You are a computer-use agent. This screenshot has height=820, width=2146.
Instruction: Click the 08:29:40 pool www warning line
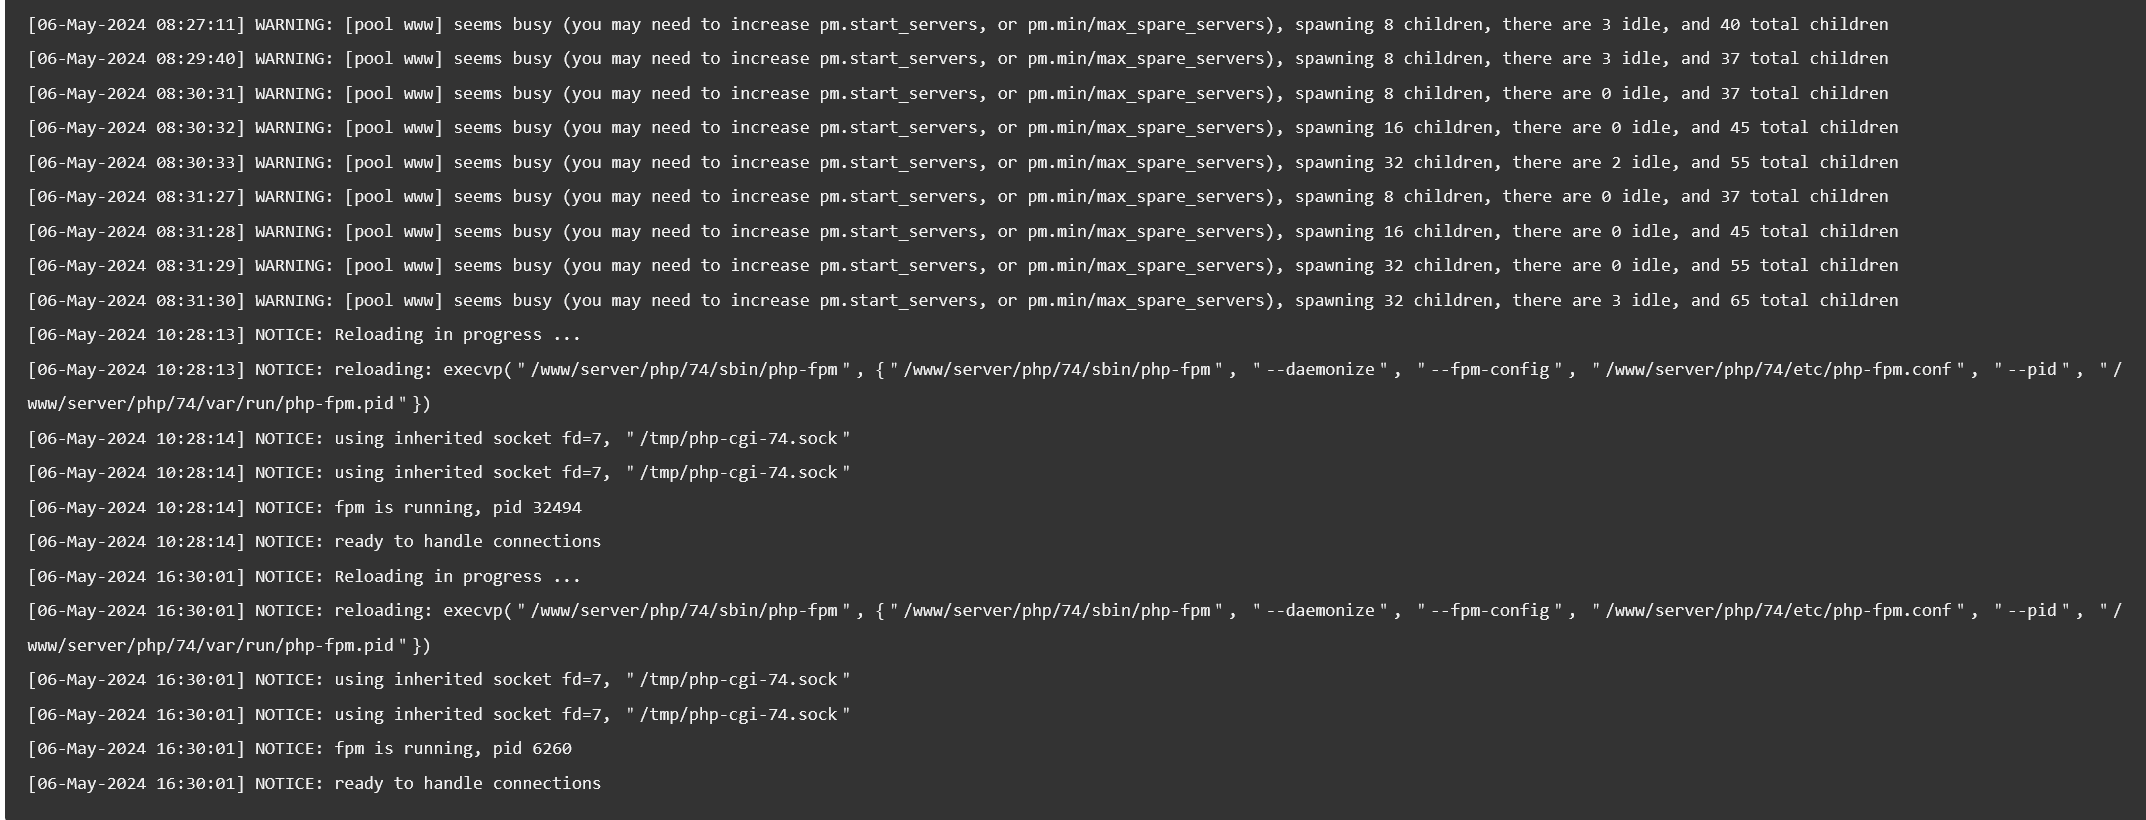point(958,59)
